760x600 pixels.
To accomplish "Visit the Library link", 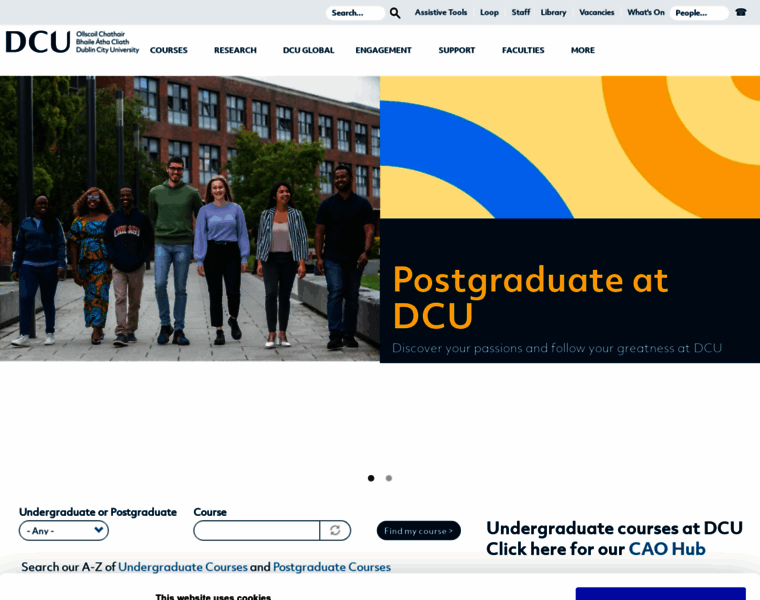I will (553, 13).
